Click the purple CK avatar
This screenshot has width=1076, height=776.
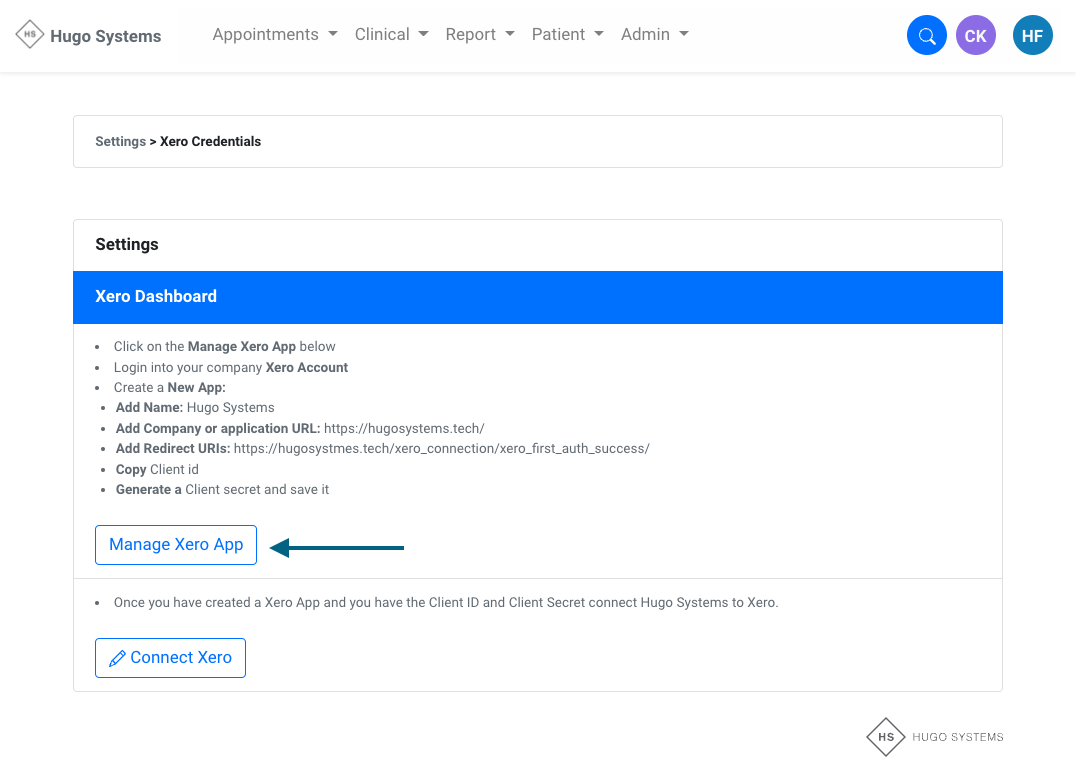tap(975, 36)
